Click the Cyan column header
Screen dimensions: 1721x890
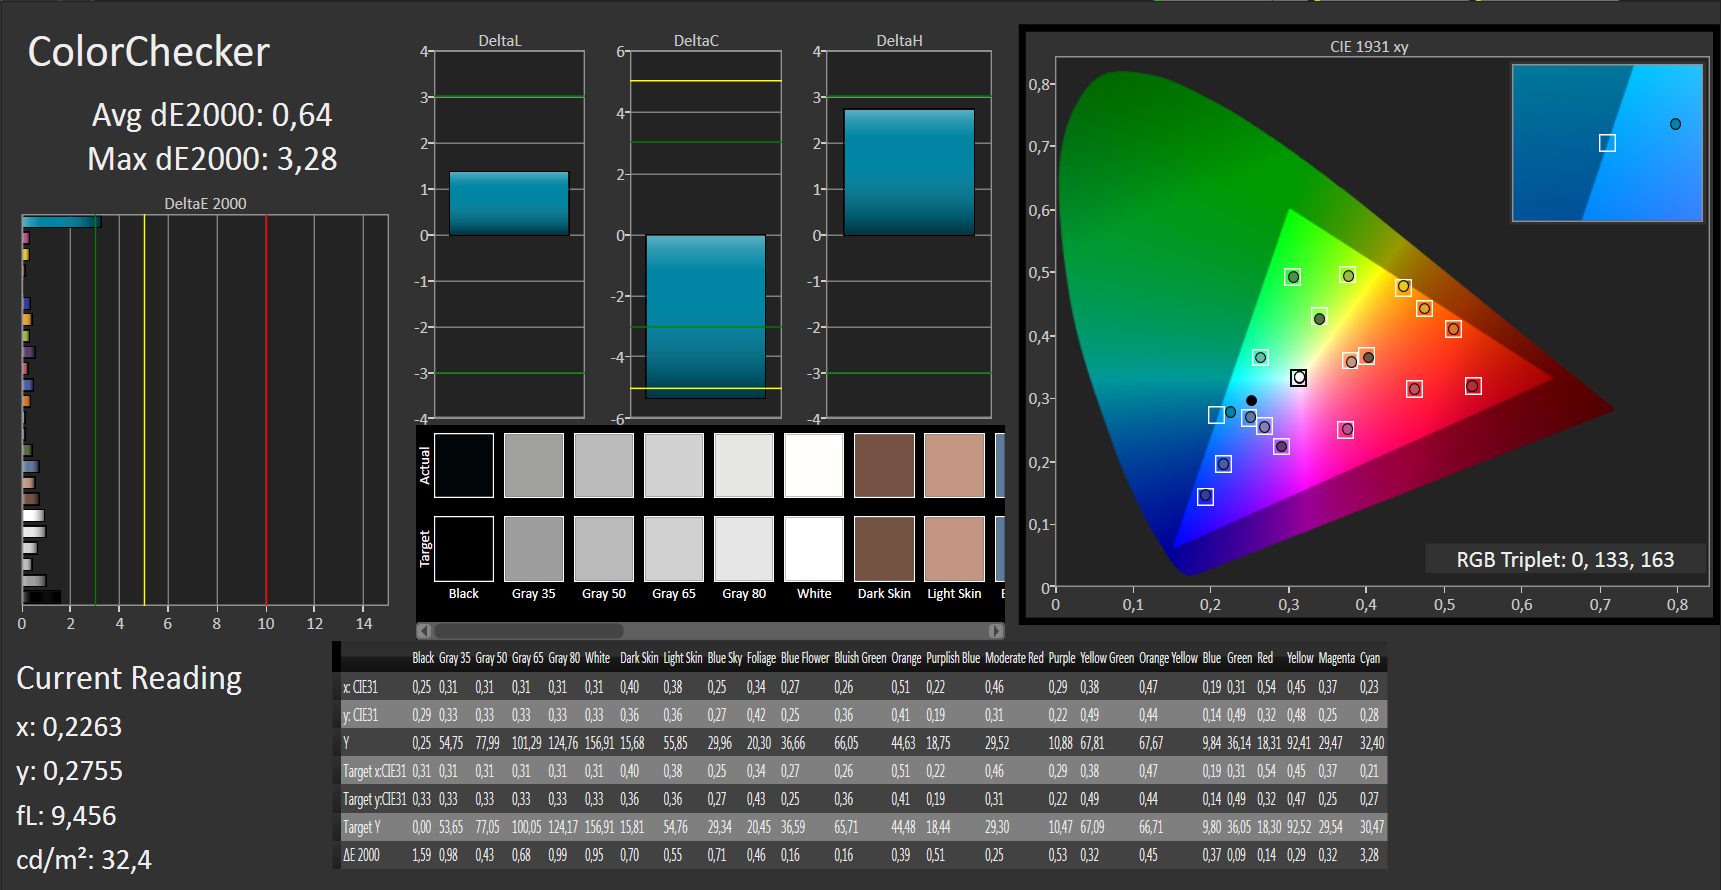click(1370, 658)
